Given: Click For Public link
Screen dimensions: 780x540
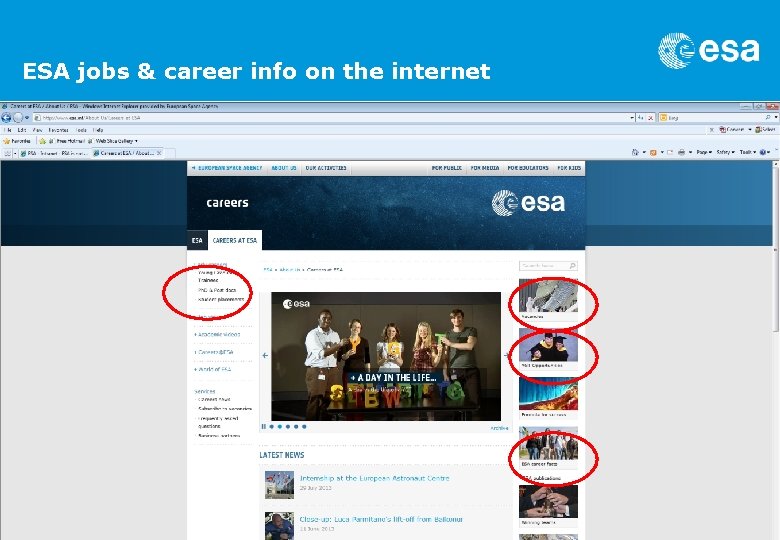Looking at the screenshot, I should click(x=447, y=168).
